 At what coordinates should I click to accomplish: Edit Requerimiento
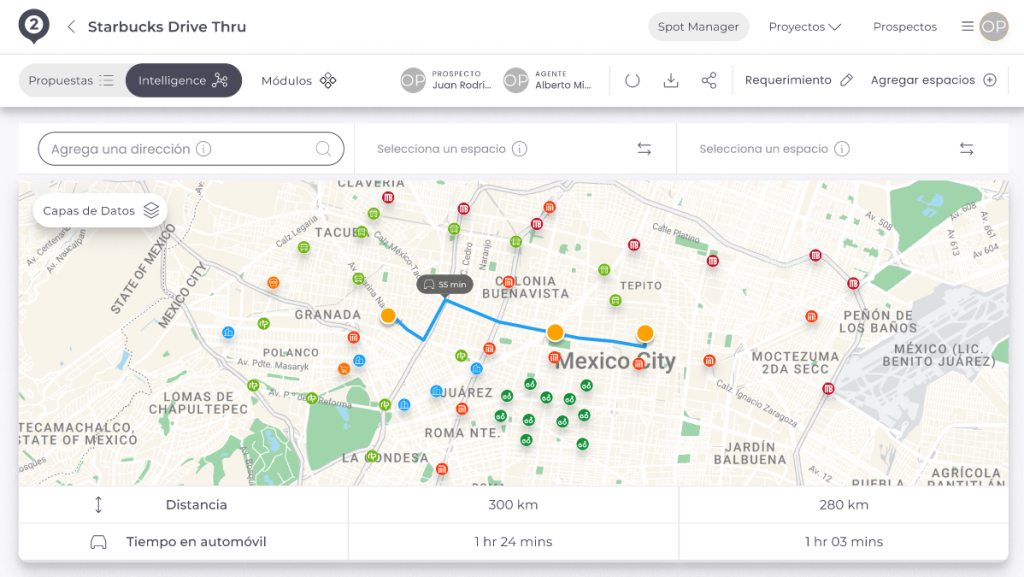[799, 80]
